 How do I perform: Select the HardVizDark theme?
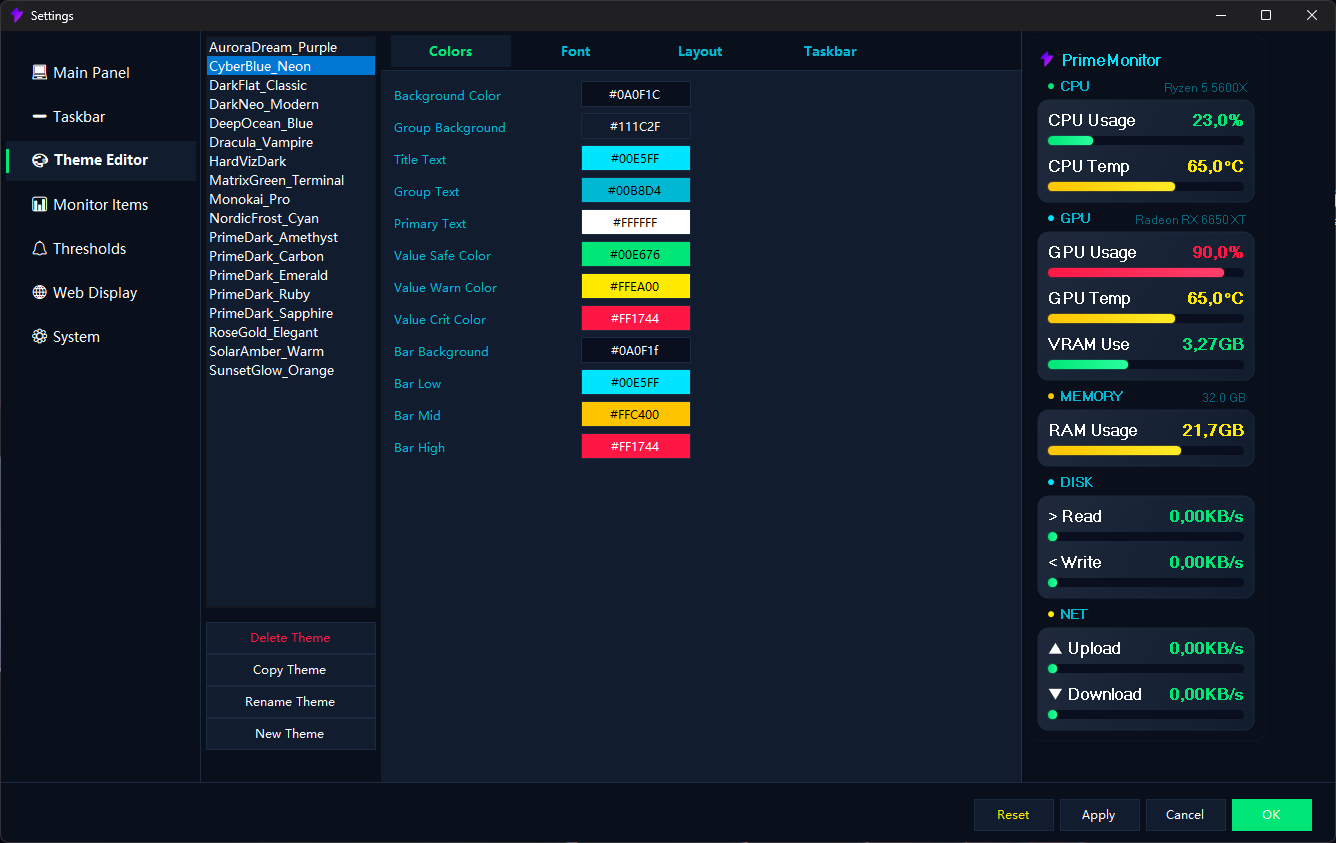[290, 161]
